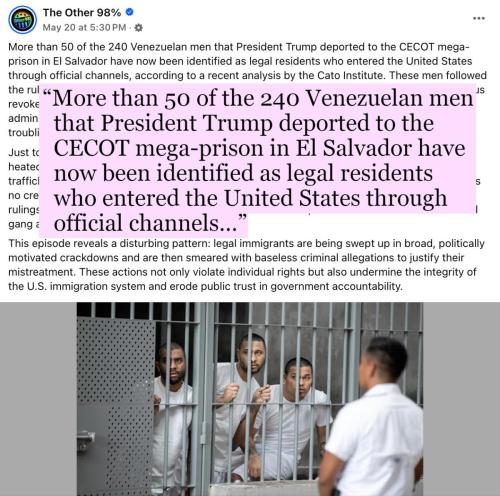
Task: Click the pink highlighted quote overlay
Action: 257,160
